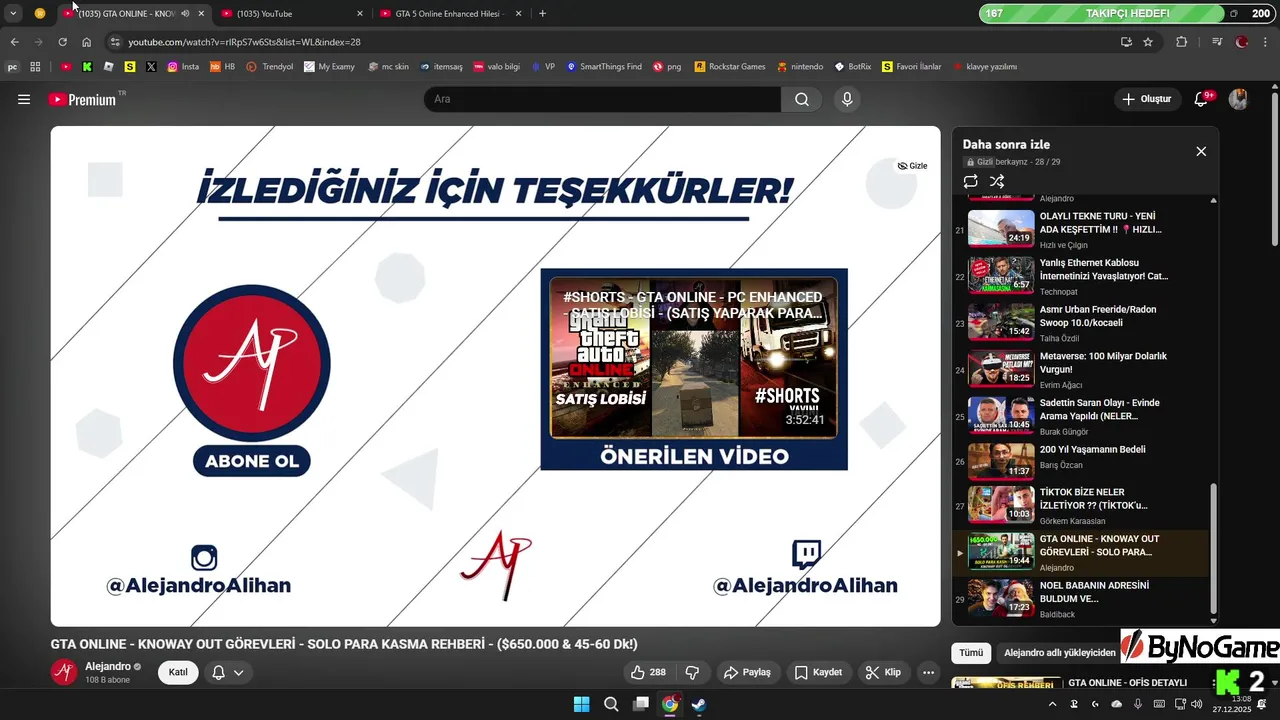
Task: Reload the page in Chrome
Action: tap(62, 42)
